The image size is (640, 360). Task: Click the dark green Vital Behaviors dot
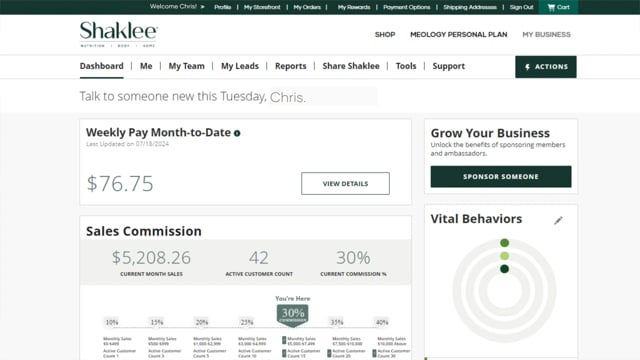pos(504,269)
